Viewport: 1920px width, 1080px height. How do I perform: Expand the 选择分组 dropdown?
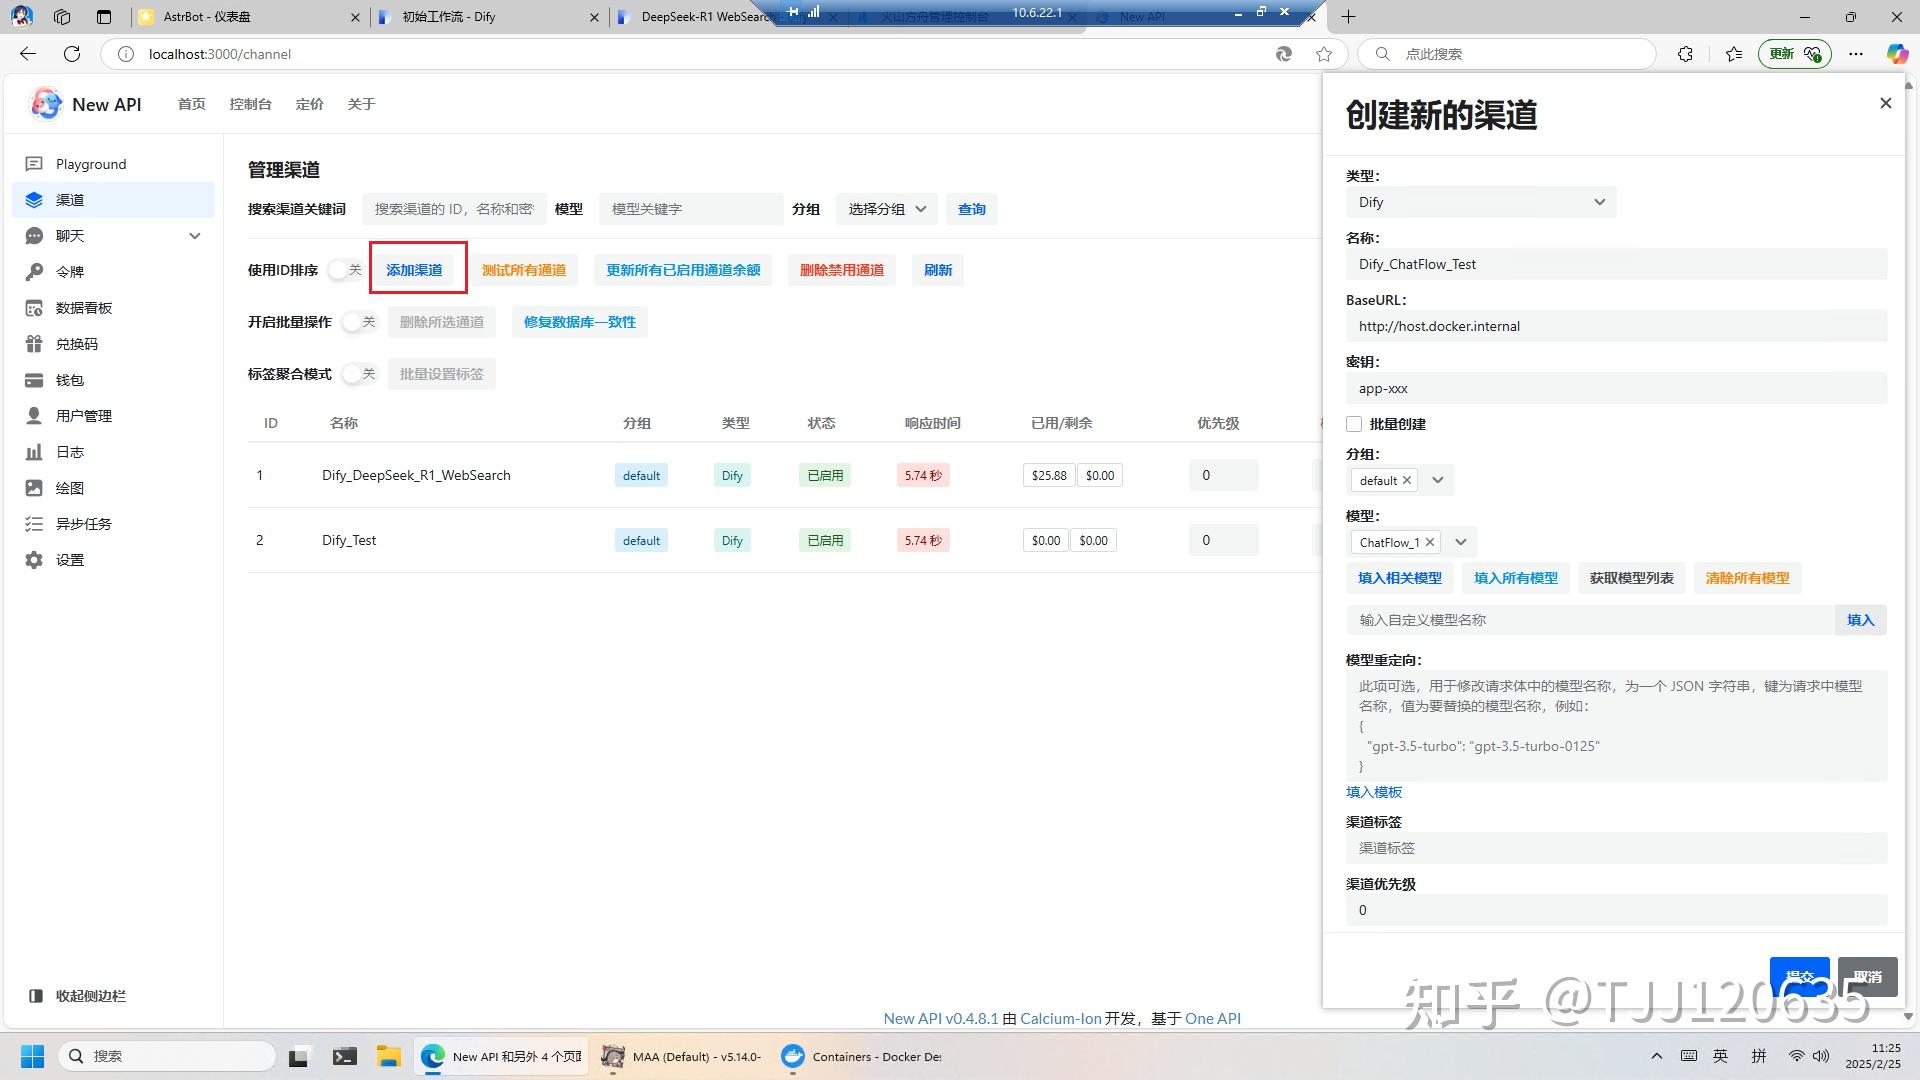884,209
